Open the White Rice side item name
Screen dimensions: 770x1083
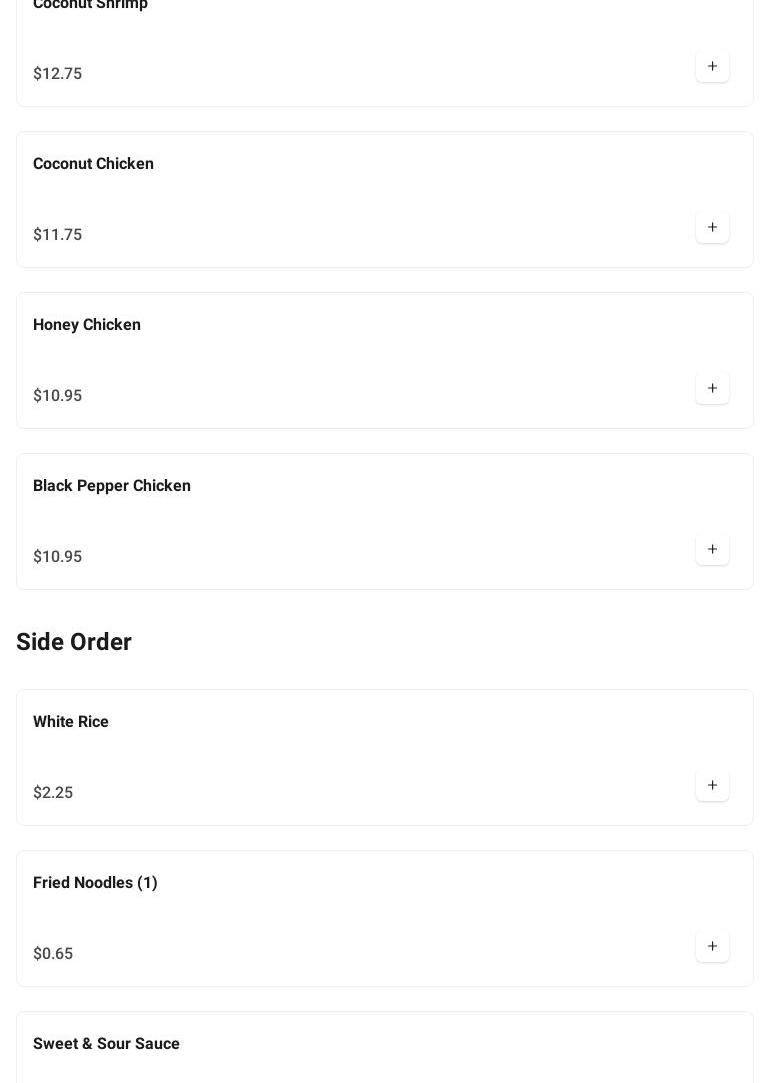[x=71, y=722]
